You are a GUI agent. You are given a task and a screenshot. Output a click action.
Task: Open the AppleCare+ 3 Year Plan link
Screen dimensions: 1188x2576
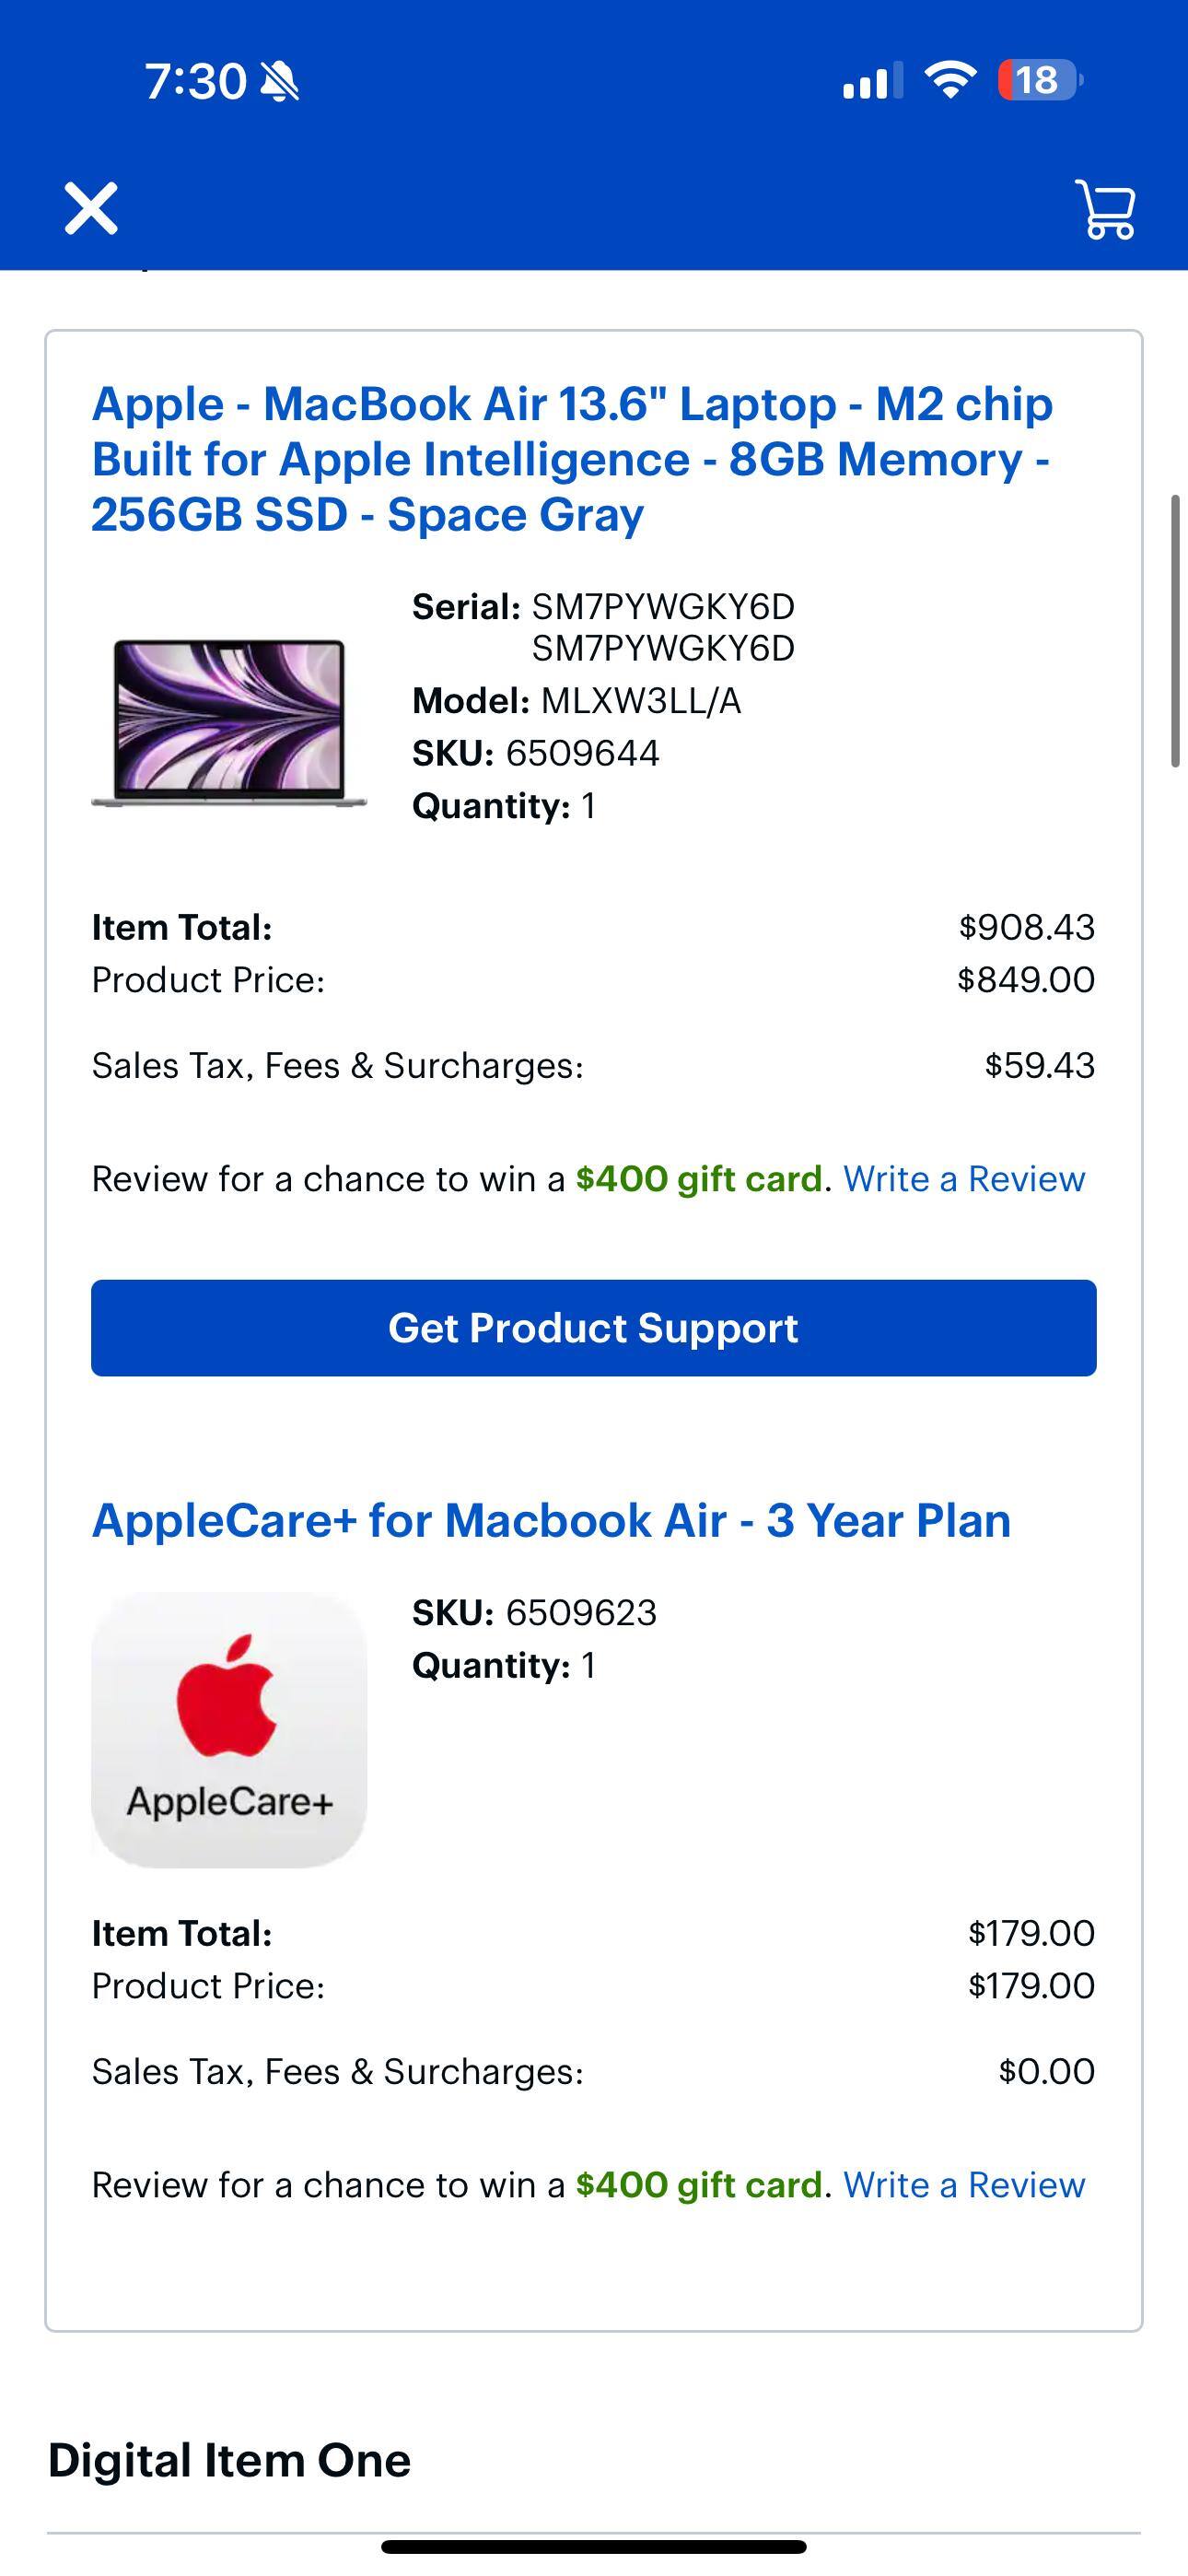tap(552, 1520)
